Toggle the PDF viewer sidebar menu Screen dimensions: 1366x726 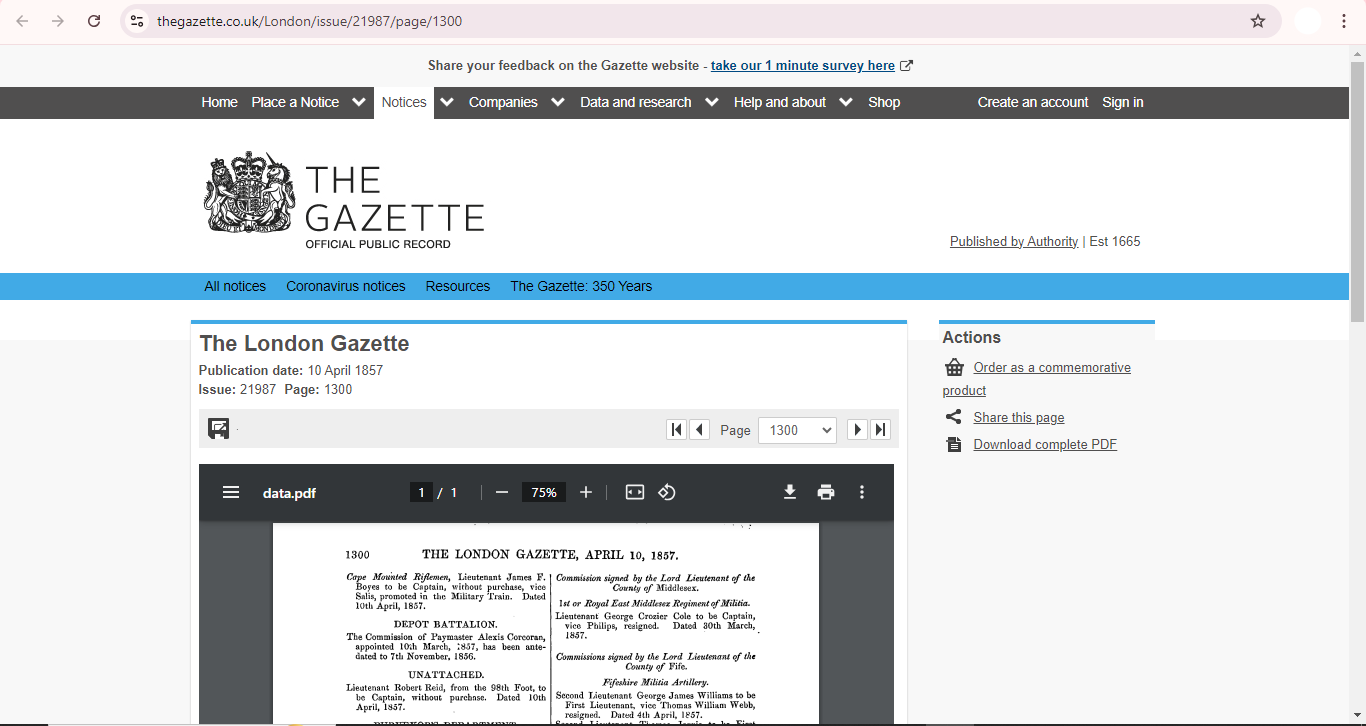231,492
